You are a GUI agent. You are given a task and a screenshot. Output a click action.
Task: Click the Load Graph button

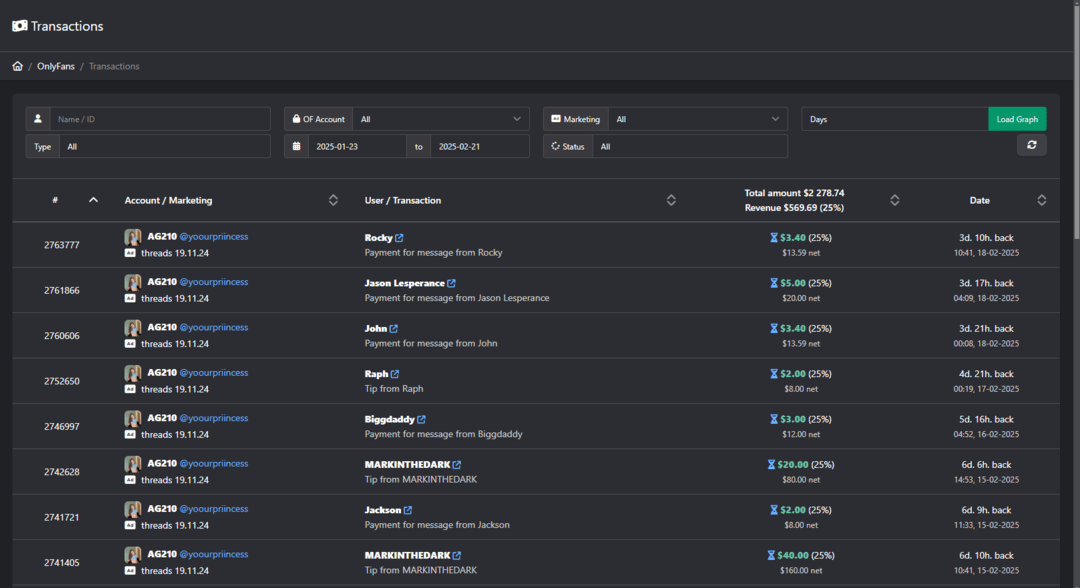(1017, 119)
